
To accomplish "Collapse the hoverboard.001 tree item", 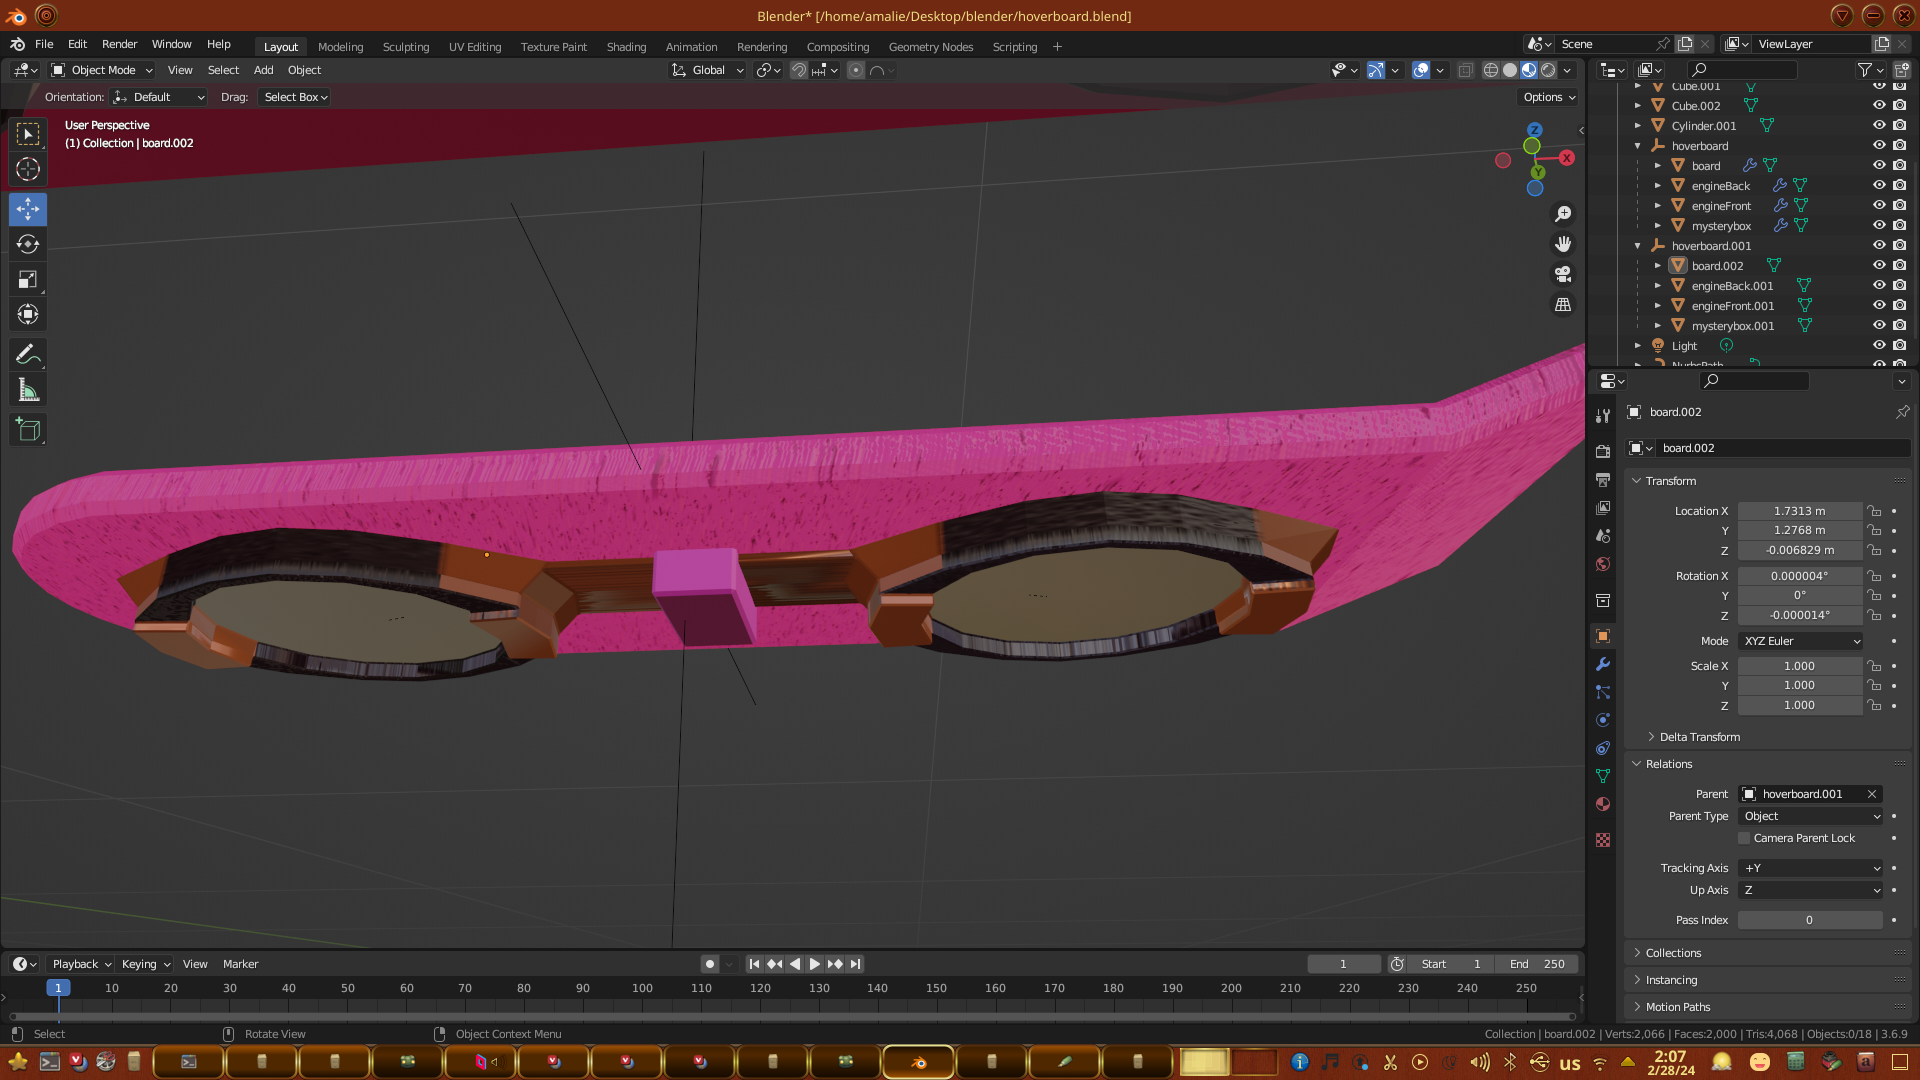I will [1638, 246].
